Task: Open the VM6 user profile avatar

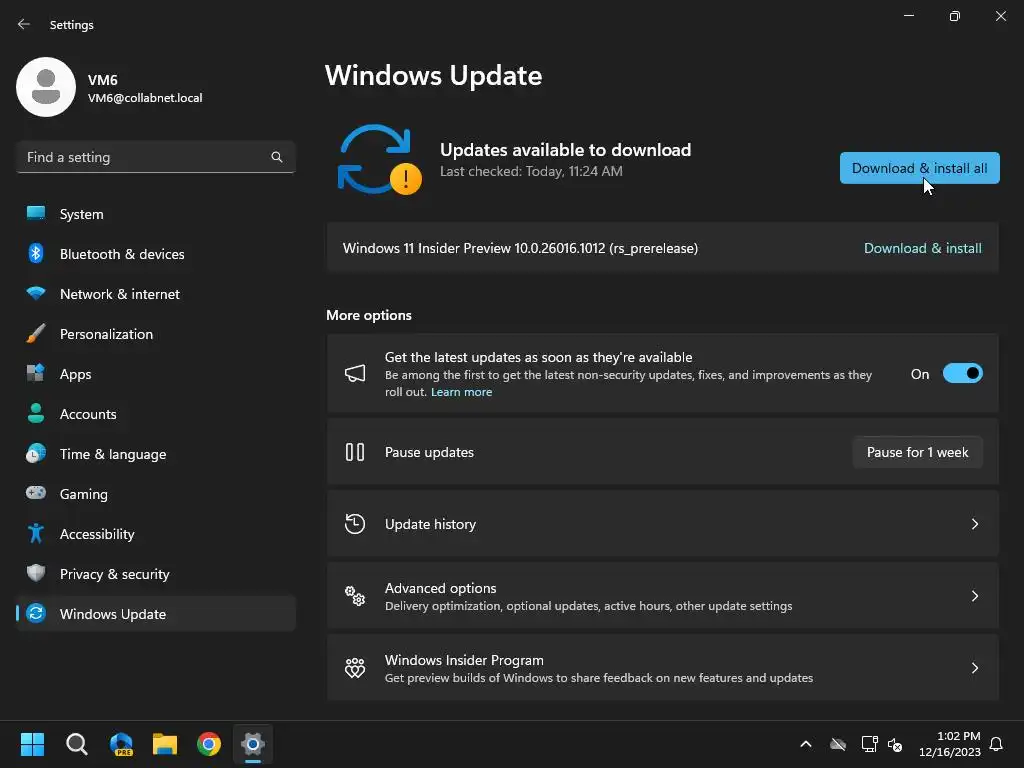Action: (x=46, y=87)
